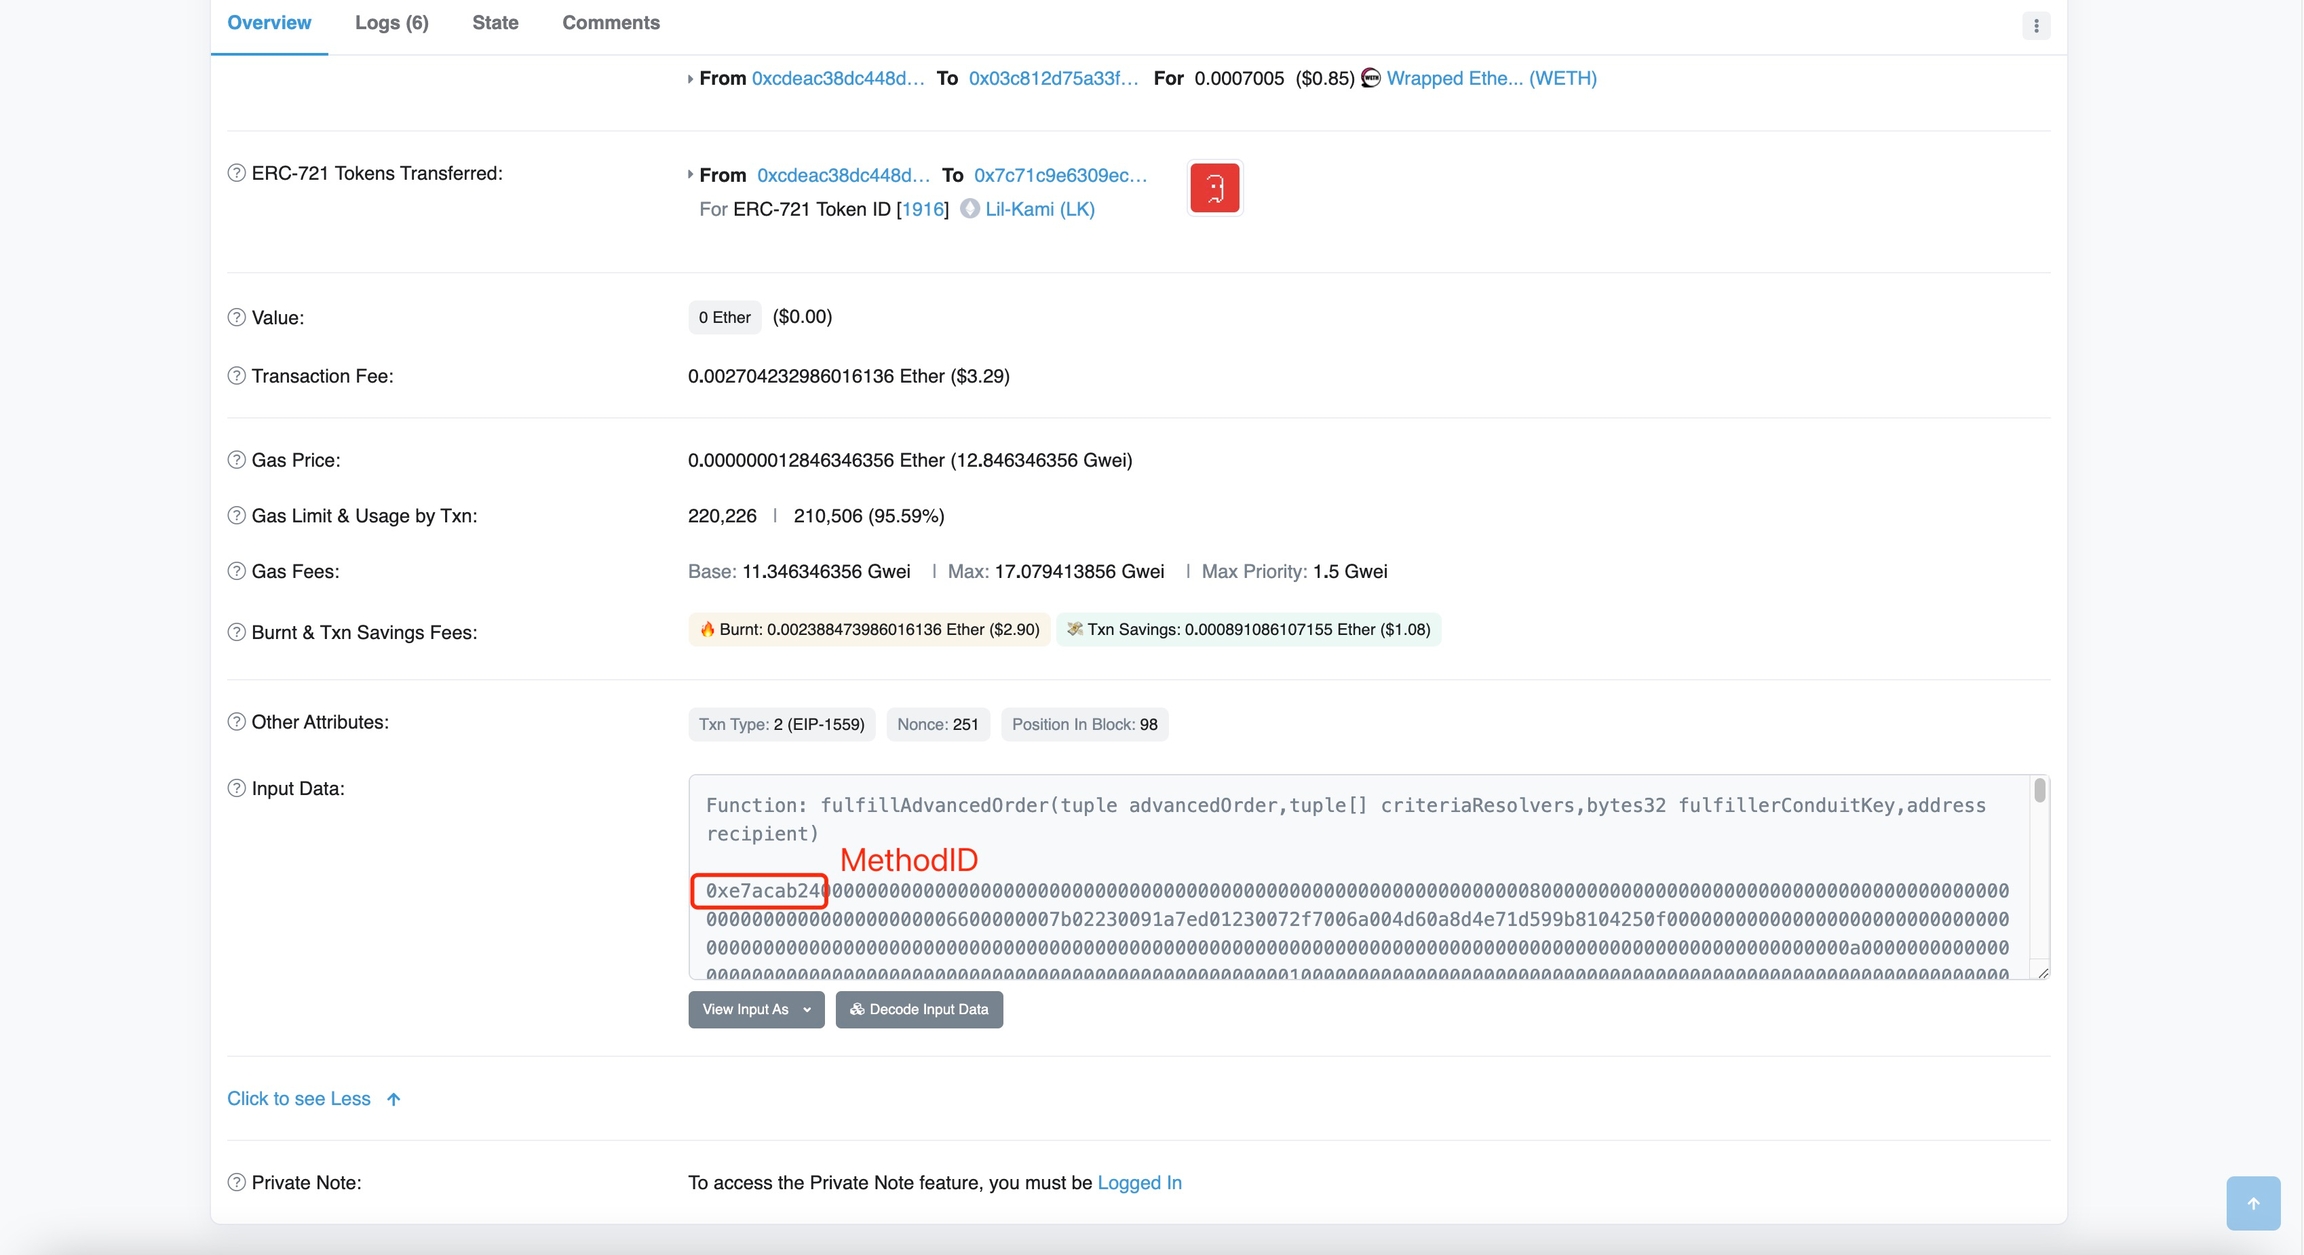Click the help icon beside Other Attributes
Viewport: 2304px width, 1255px height.
pos(236,722)
